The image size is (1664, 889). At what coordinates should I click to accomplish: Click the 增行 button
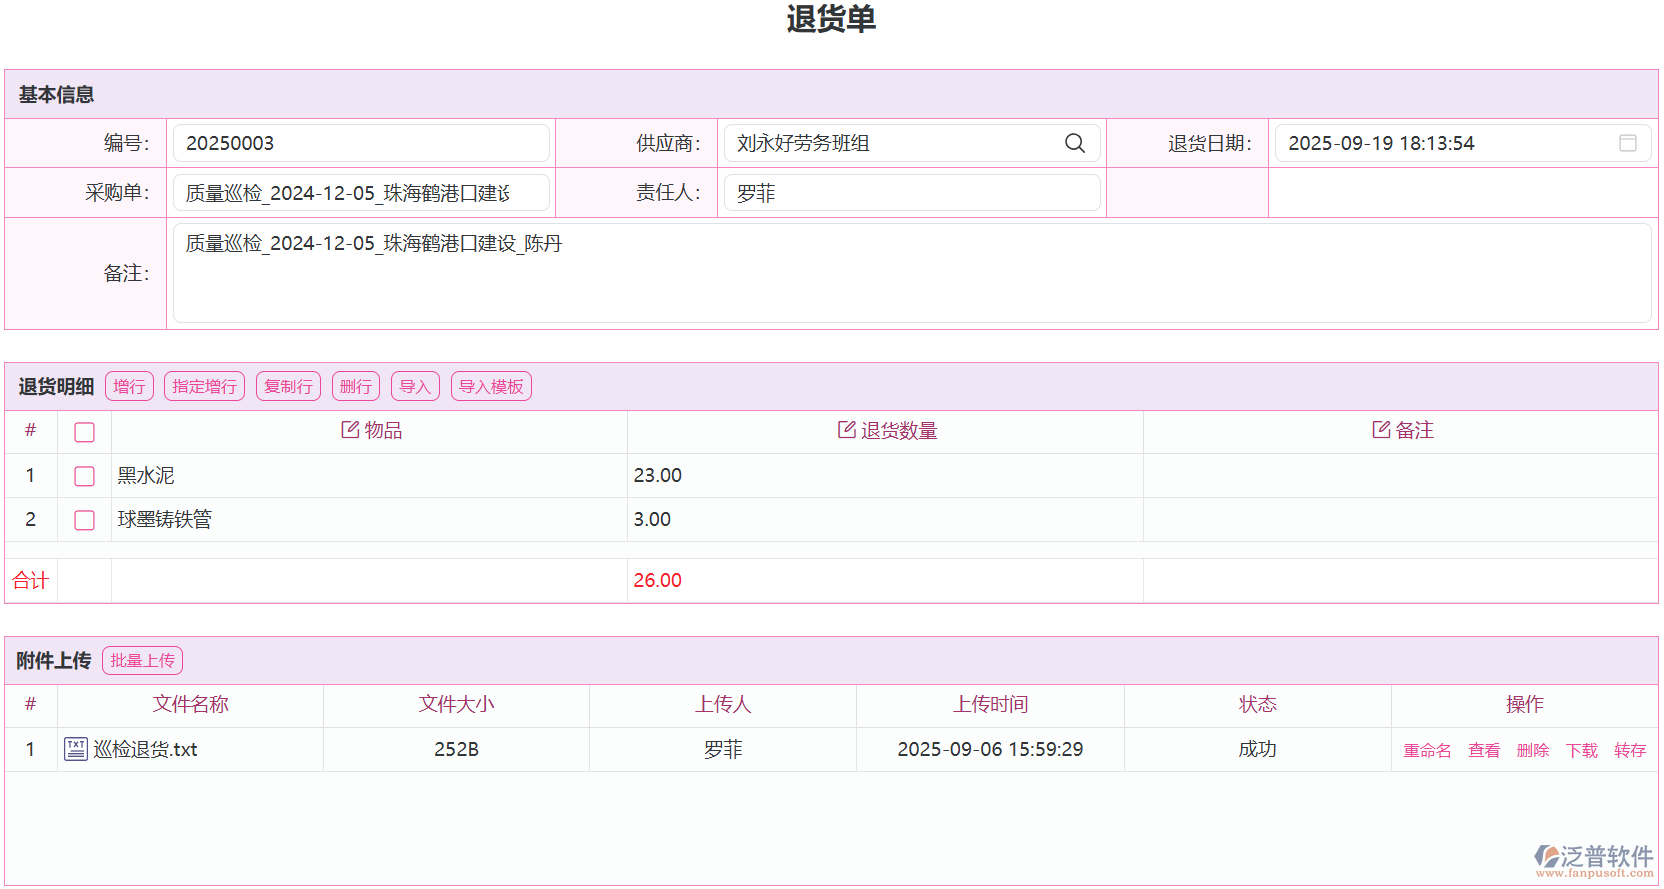click(129, 387)
